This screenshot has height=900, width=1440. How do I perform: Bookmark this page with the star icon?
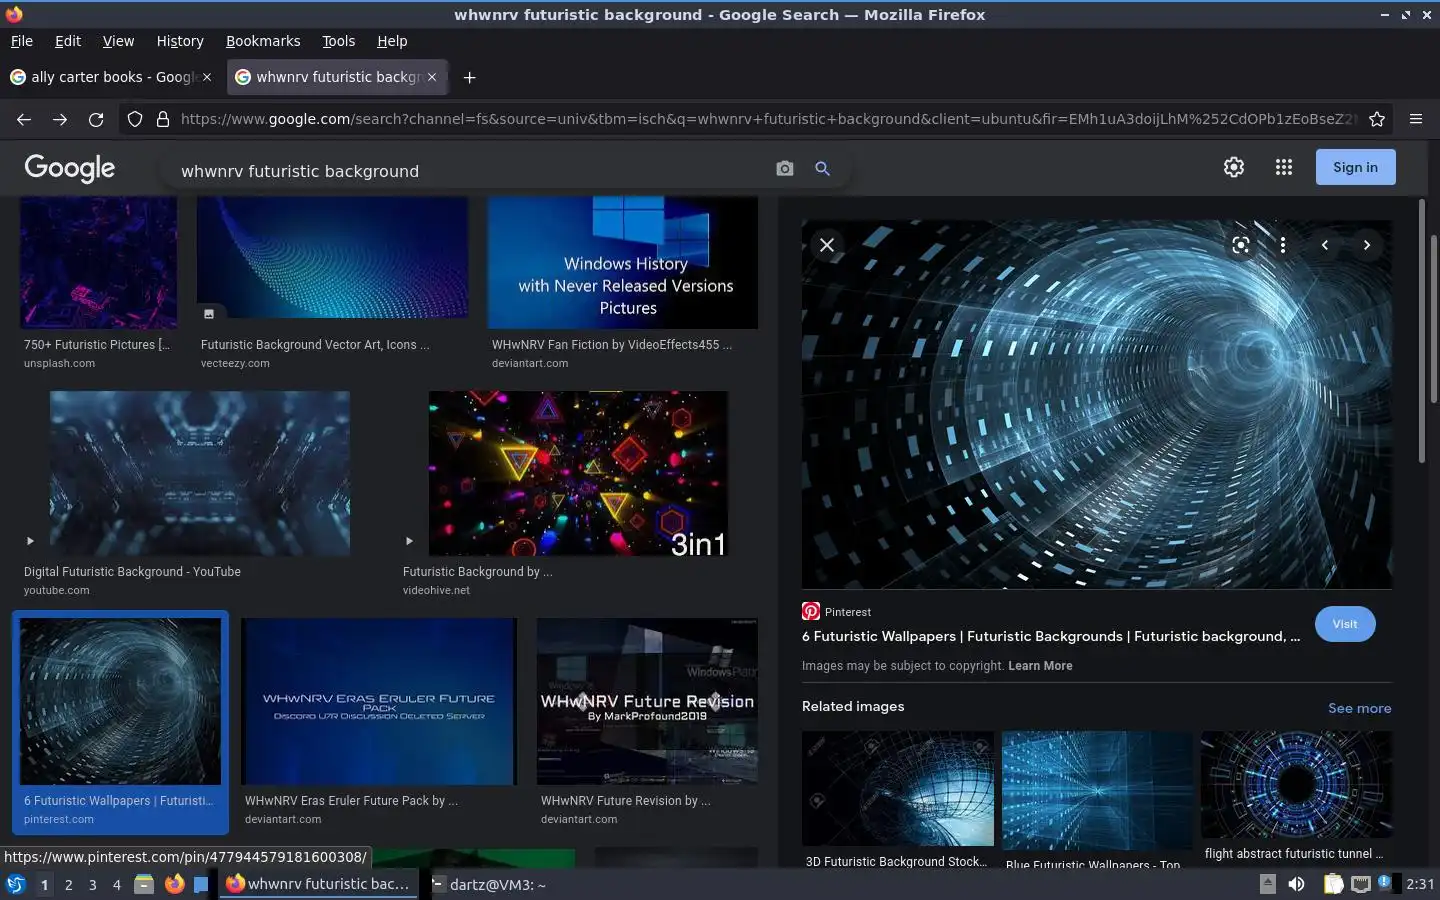point(1377,119)
